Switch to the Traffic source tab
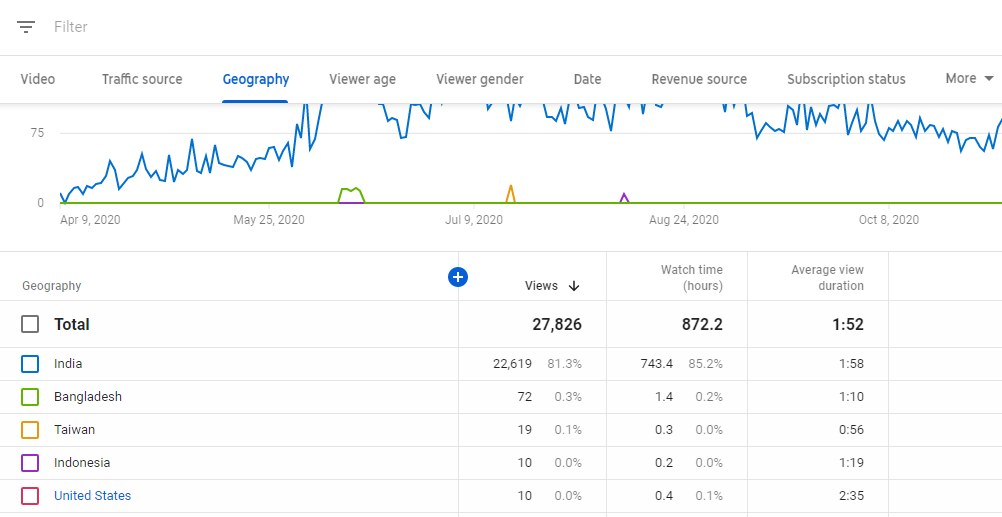The image size is (1002, 517). click(x=142, y=79)
